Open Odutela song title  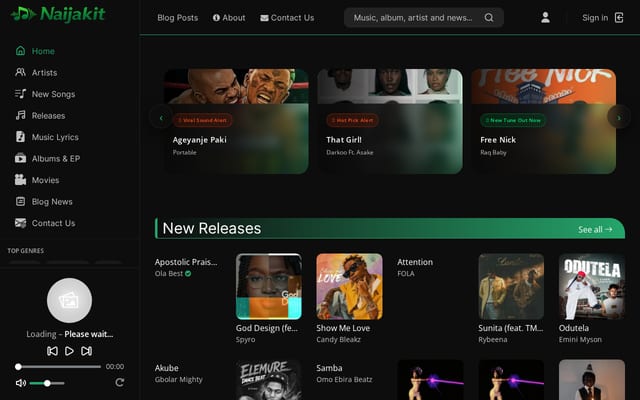tap(573, 328)
